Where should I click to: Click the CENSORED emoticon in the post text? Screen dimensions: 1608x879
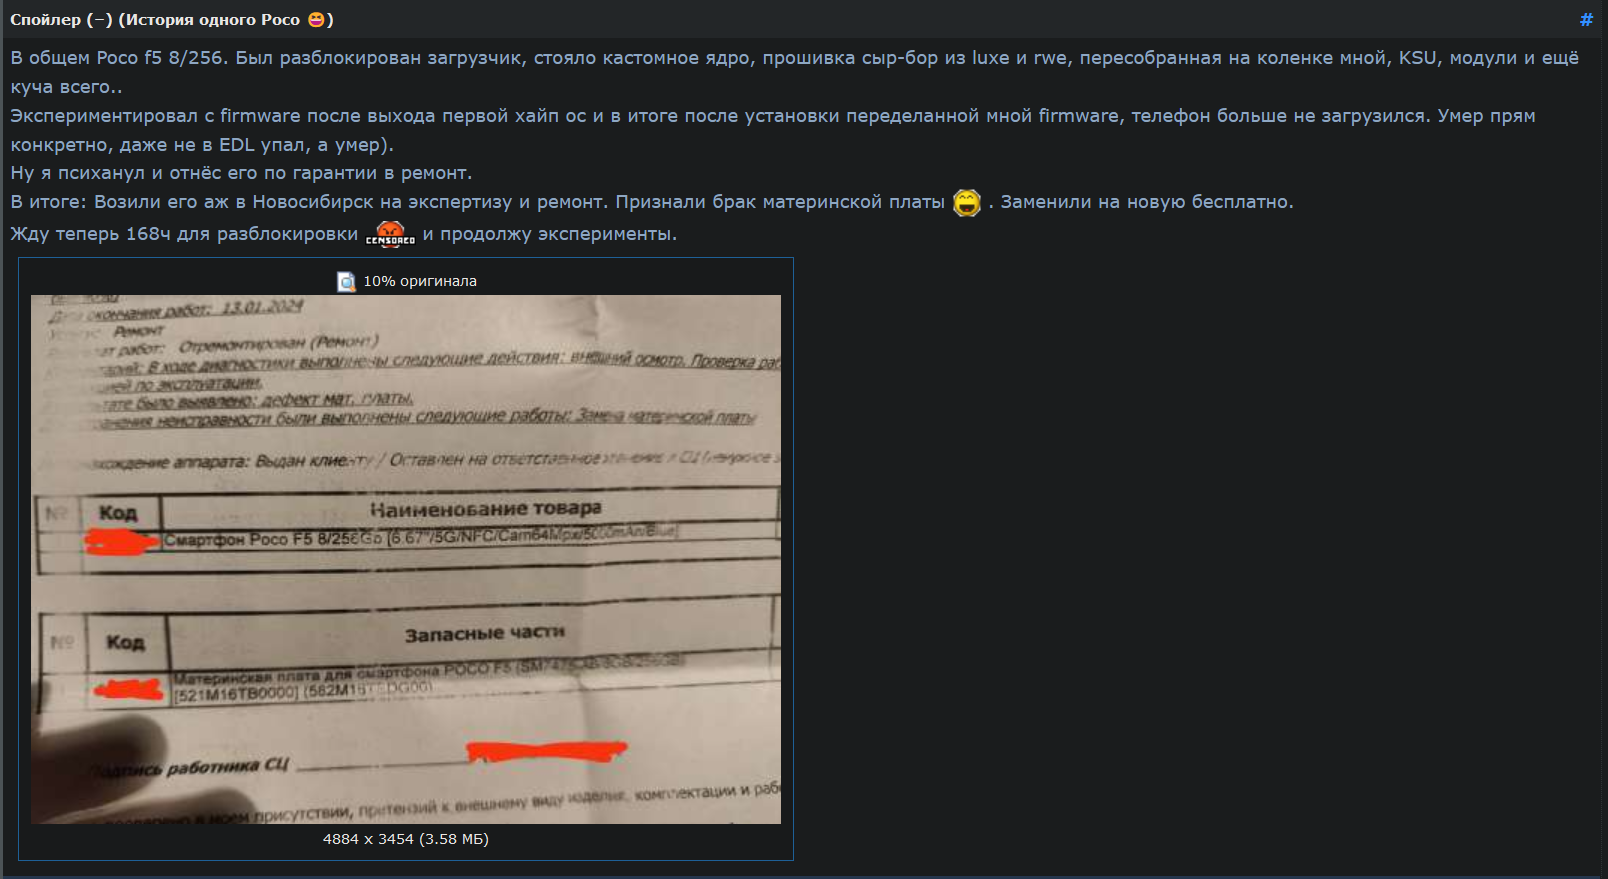[390, 235]
